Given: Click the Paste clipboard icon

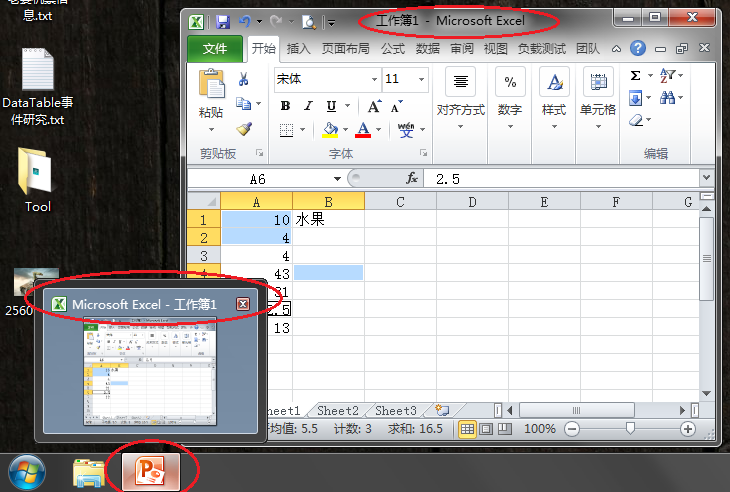Looking at the screenshot, I should [211, 83].
